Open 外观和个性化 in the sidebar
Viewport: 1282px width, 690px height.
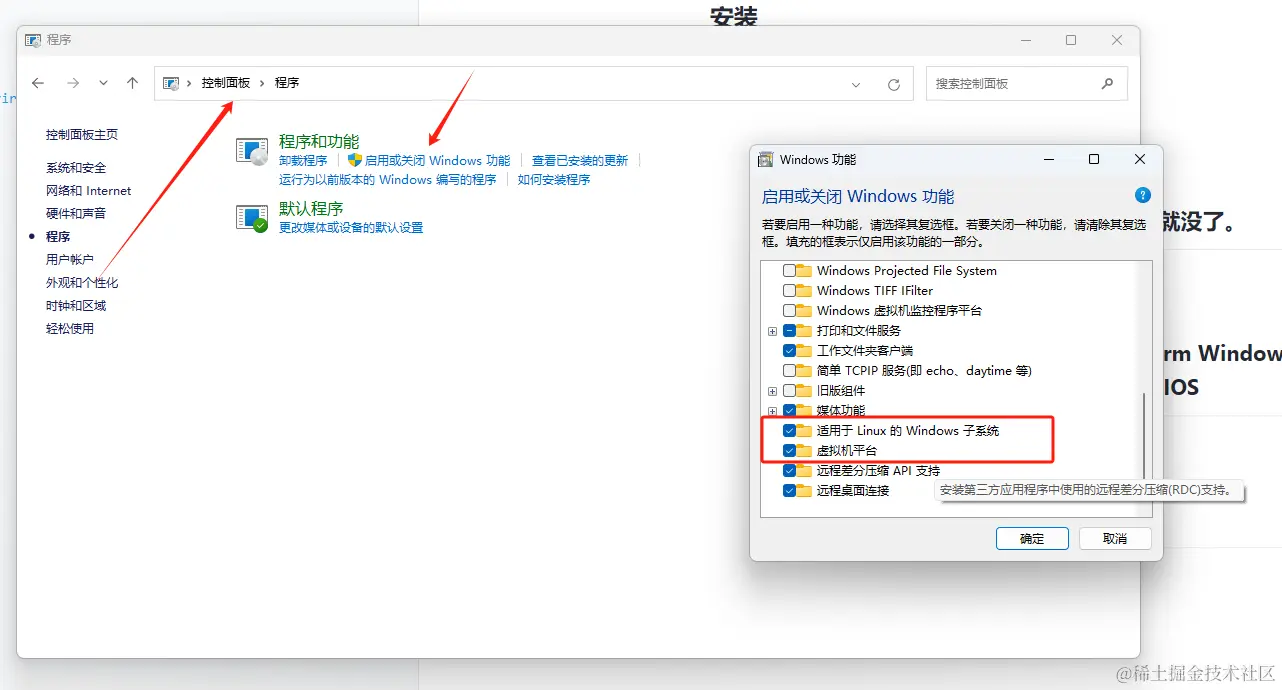[82, 283]
